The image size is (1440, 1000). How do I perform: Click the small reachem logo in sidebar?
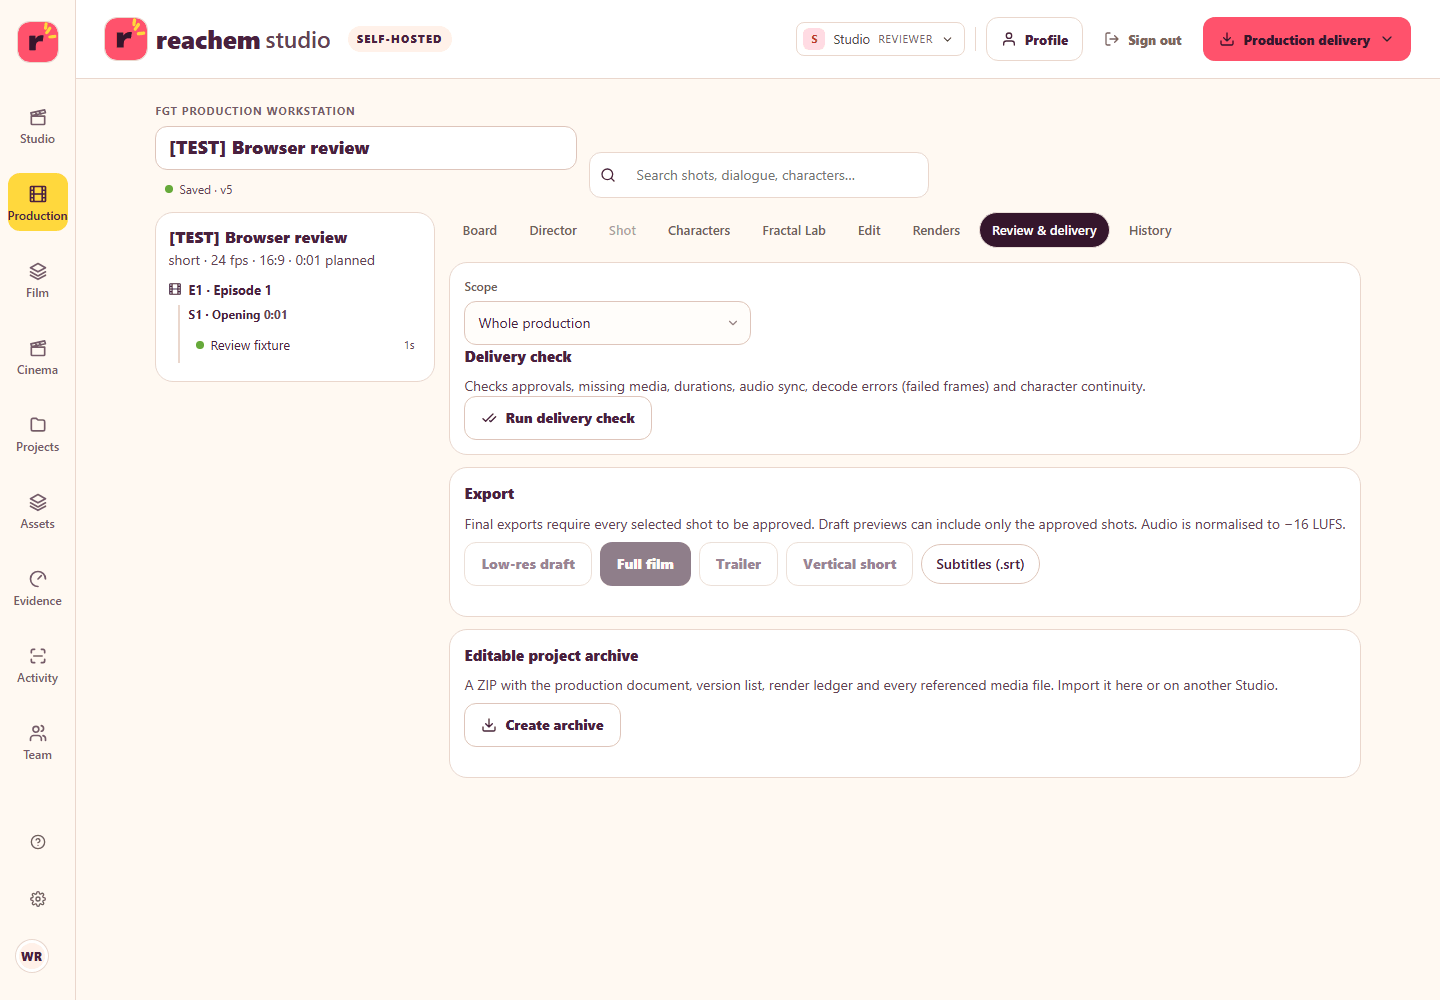tap(38, 41)
